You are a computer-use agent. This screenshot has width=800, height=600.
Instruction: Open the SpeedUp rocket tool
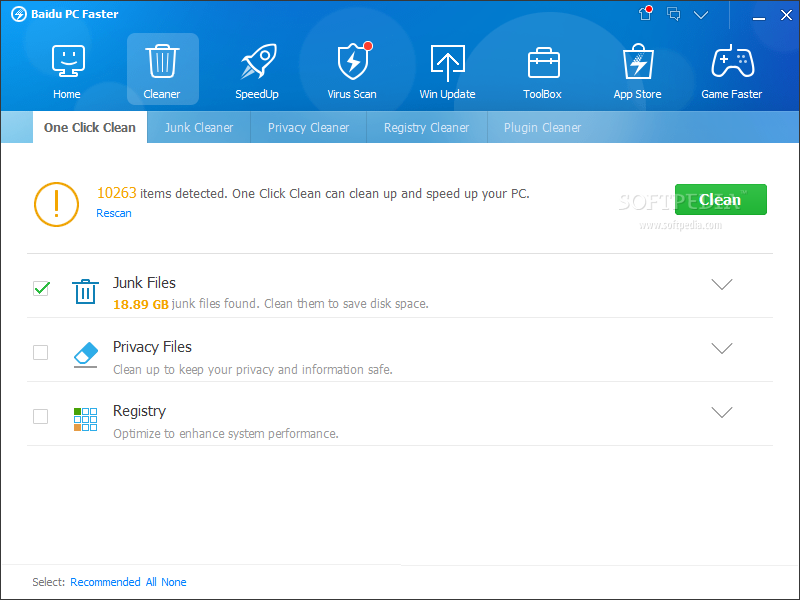(257, 71)
